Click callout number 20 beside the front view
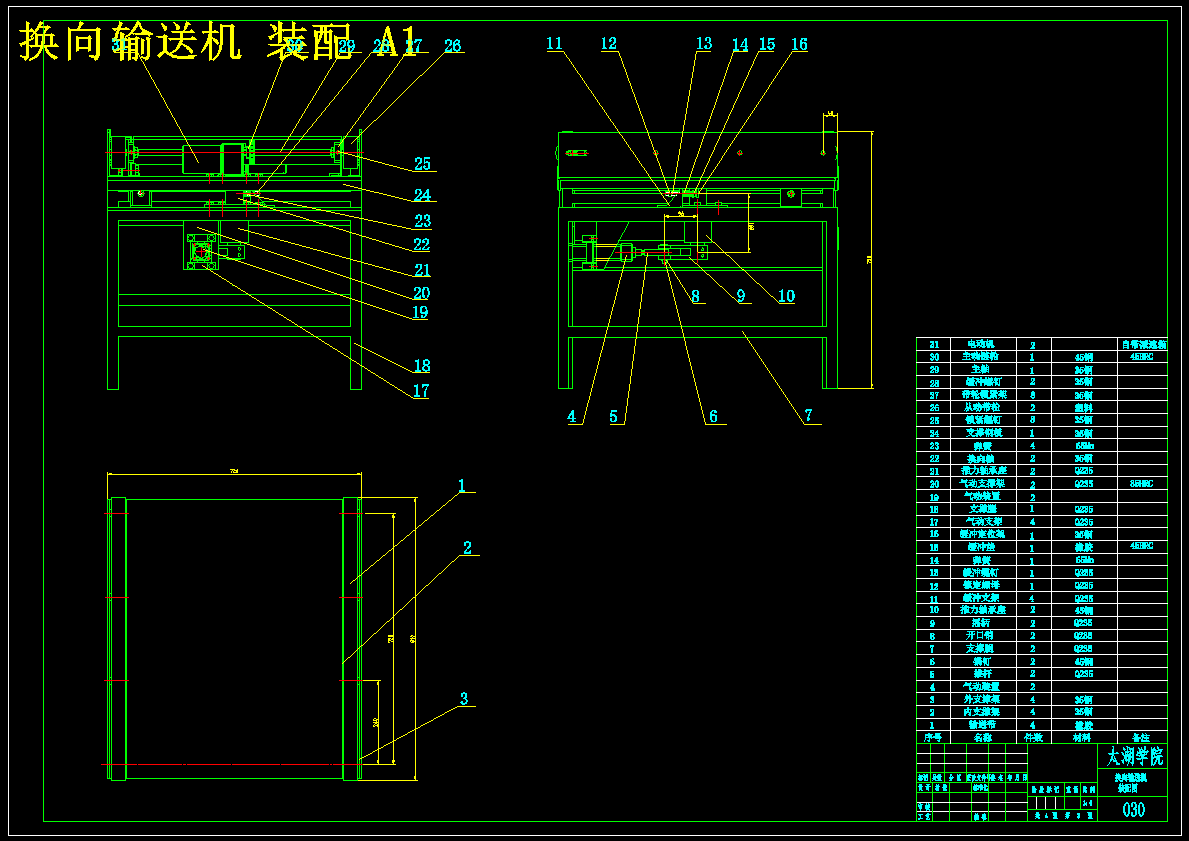This screenshot has height=841, width=1189. [x=422, y=293]
